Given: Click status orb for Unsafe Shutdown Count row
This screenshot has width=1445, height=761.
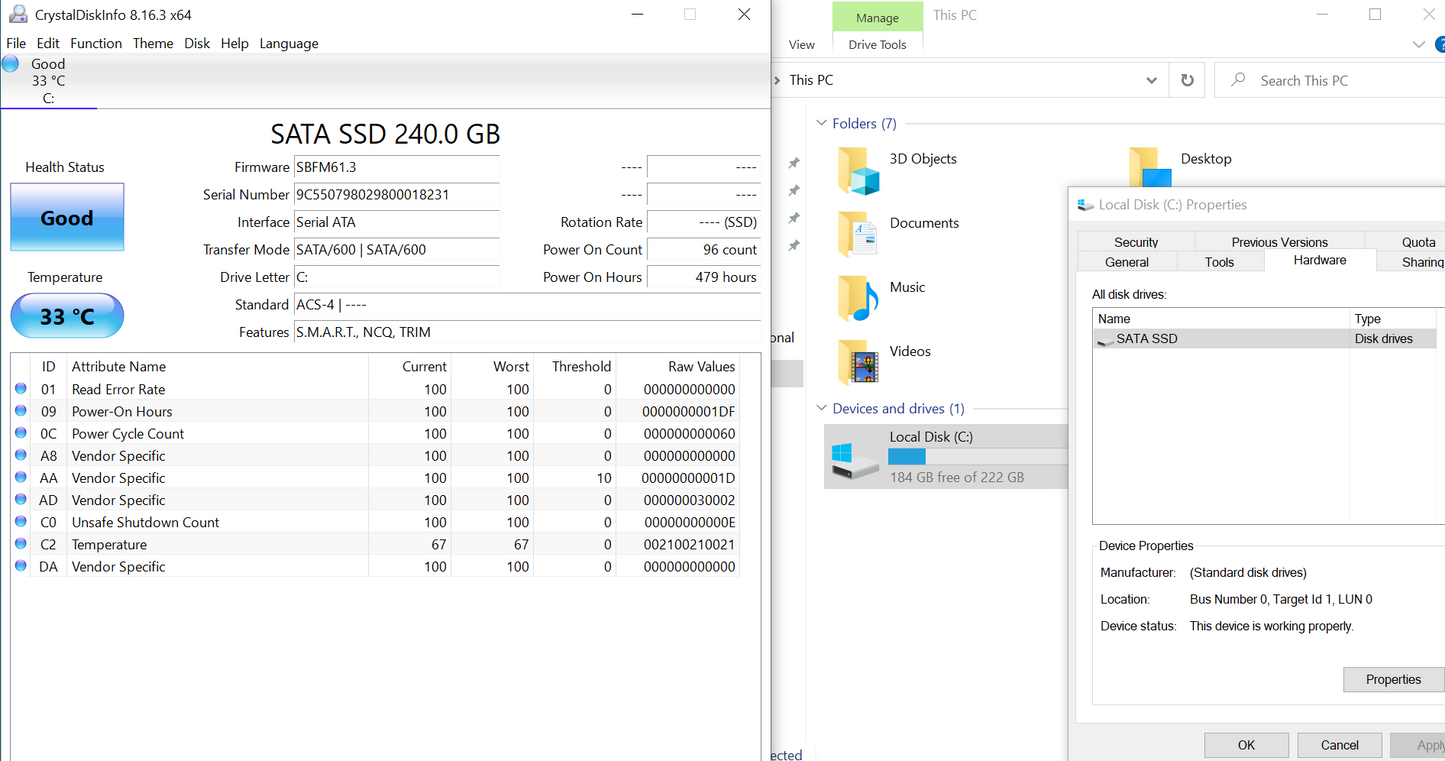Looking at the screenshot, I should pos(20,522).
